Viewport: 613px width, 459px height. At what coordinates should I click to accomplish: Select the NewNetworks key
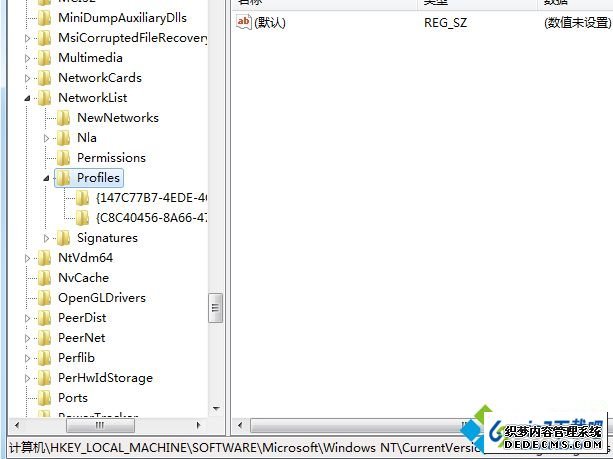coord(117,118)
